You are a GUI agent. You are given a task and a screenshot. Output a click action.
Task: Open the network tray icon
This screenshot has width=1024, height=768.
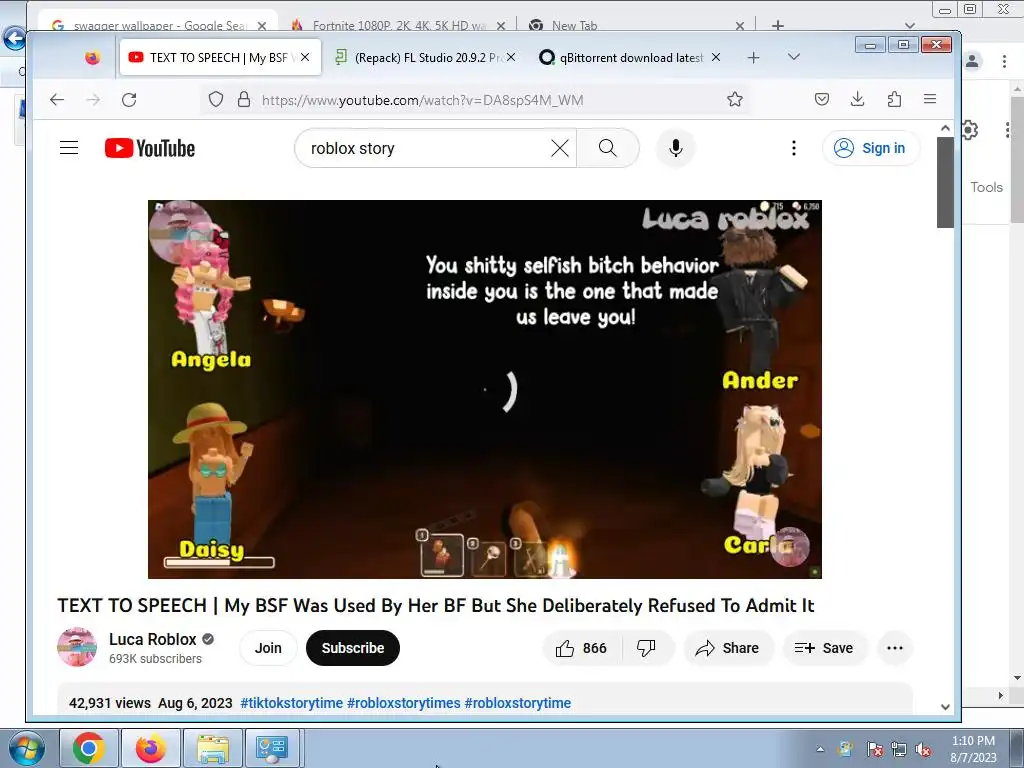tap(899, 750)
